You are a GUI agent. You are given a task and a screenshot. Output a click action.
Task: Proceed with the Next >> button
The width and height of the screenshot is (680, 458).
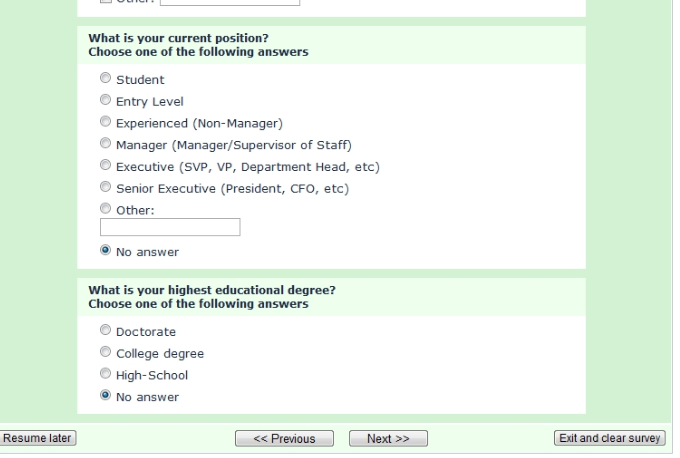point(388,439)
